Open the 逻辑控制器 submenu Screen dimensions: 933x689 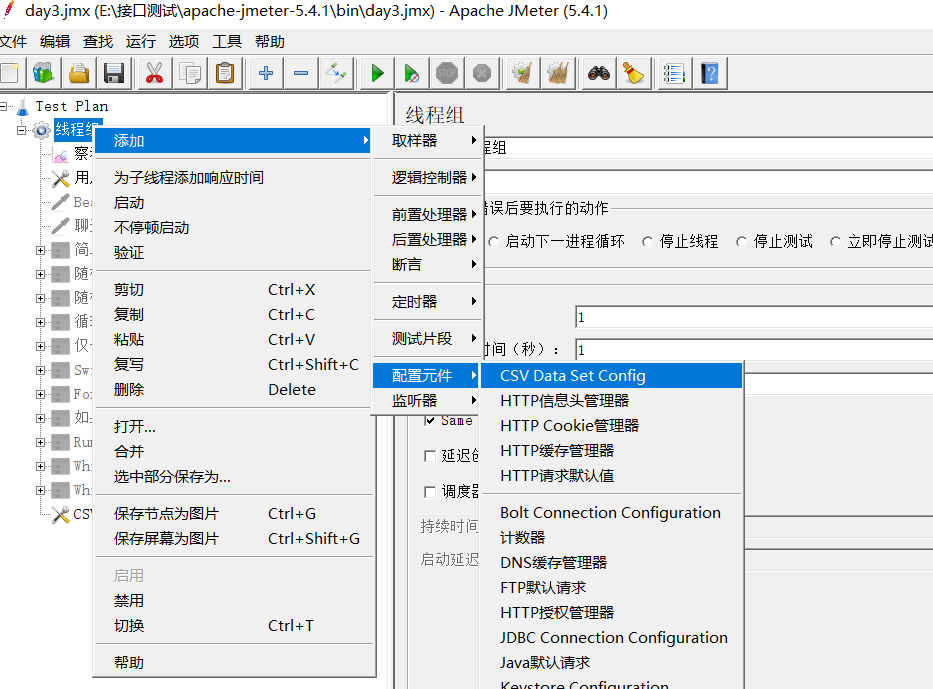[x=428, y=178]
